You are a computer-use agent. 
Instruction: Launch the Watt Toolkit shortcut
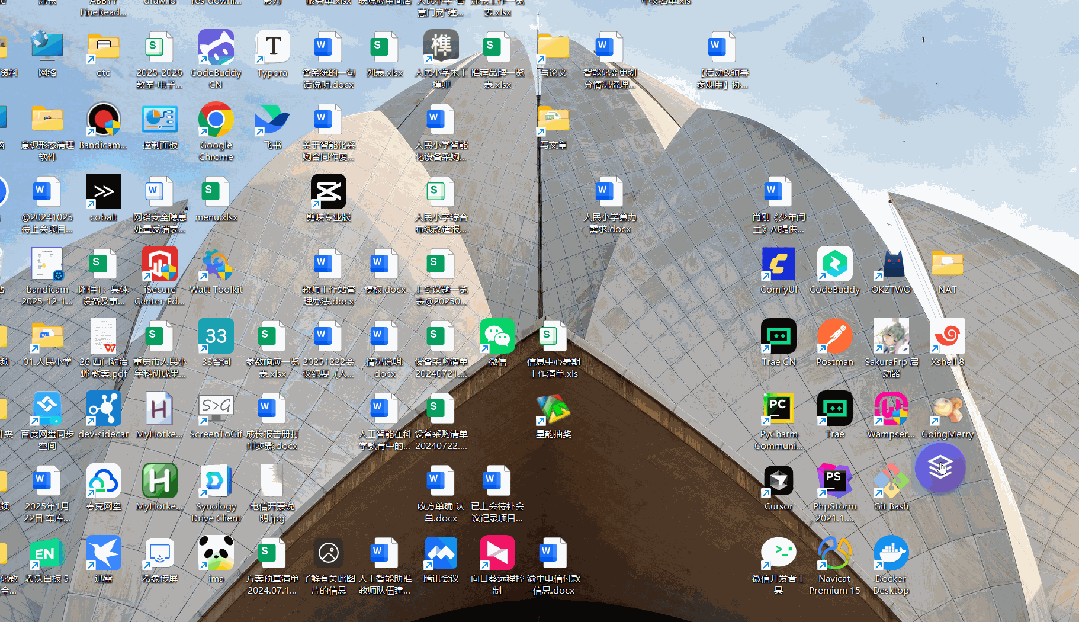(x=215, y=265)
